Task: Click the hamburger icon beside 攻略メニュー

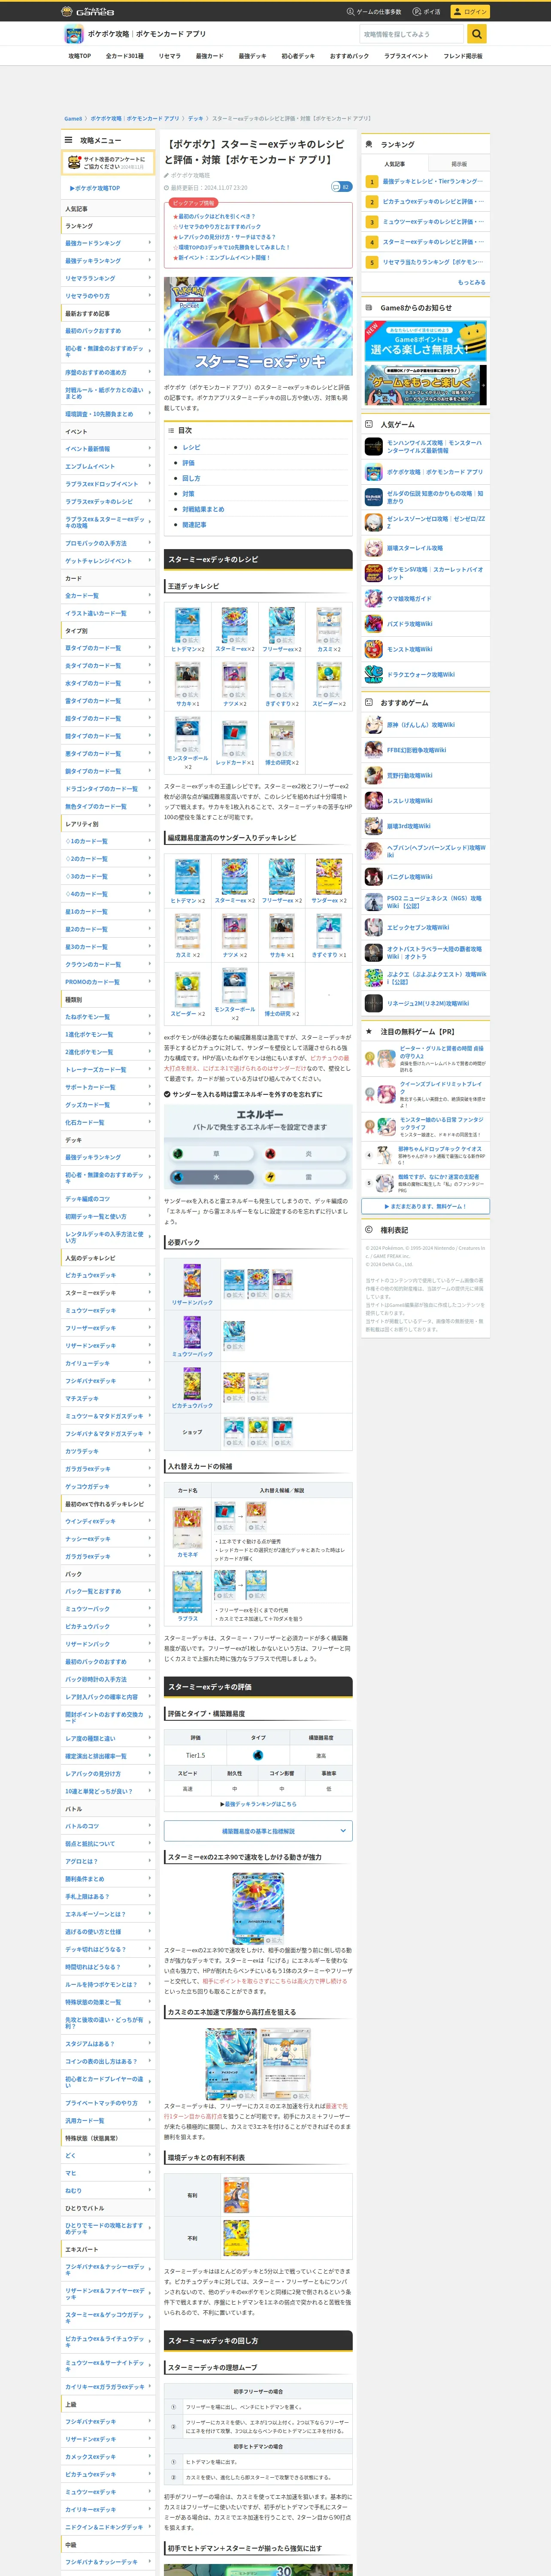Action: click(68, 140)
